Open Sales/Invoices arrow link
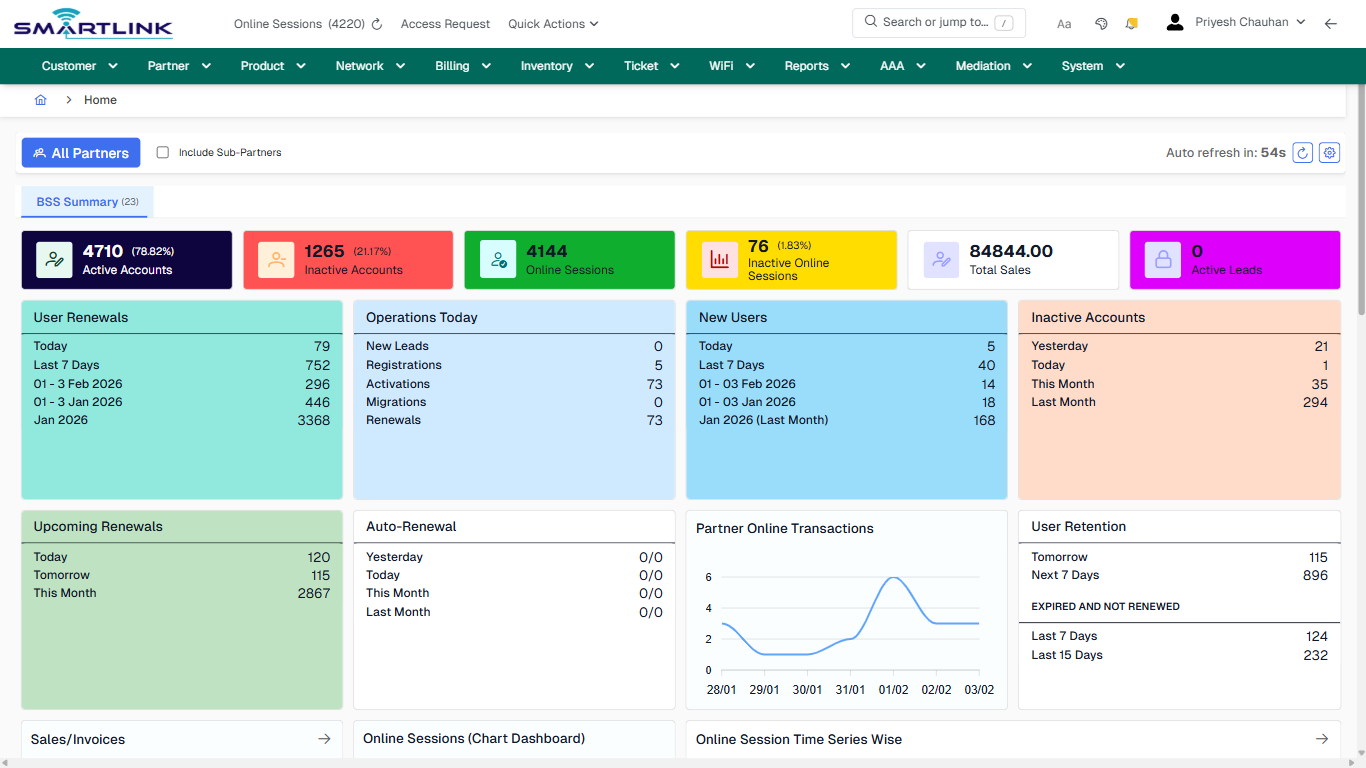 pos(324,739)
